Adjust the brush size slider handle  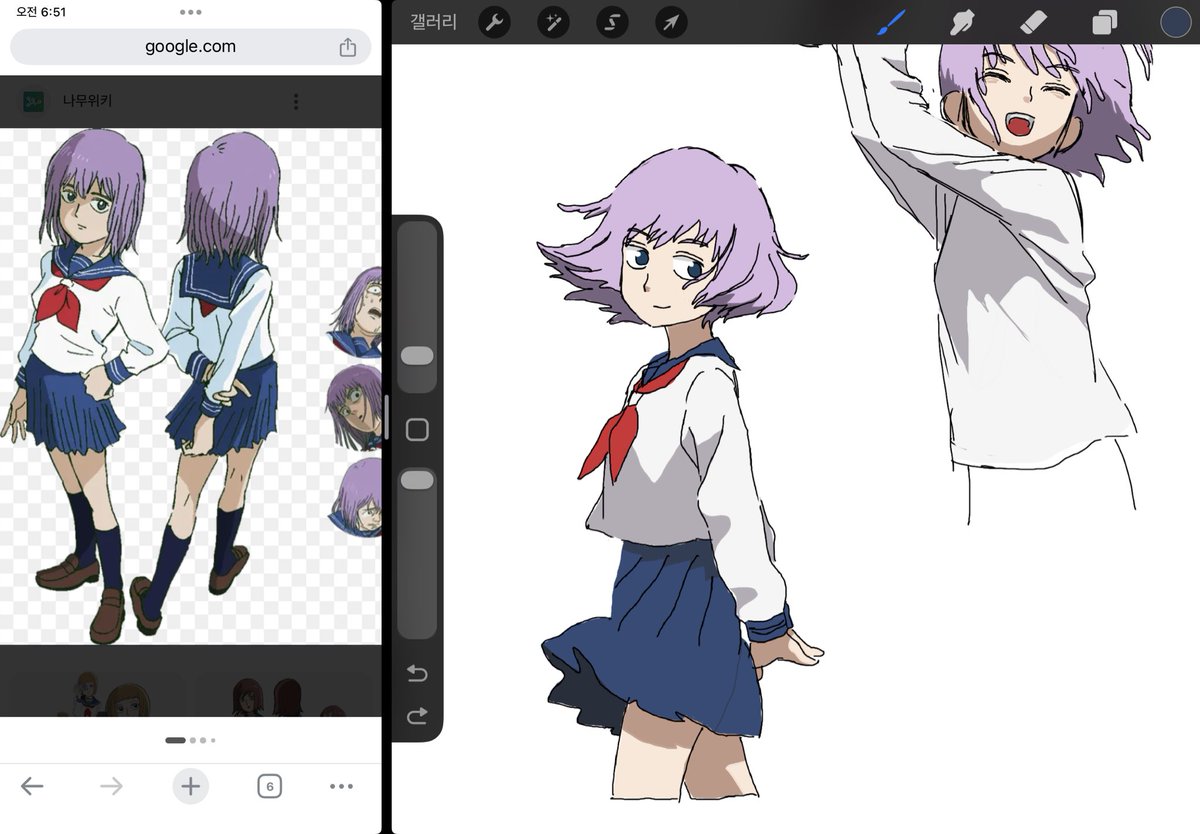[417, 356]
